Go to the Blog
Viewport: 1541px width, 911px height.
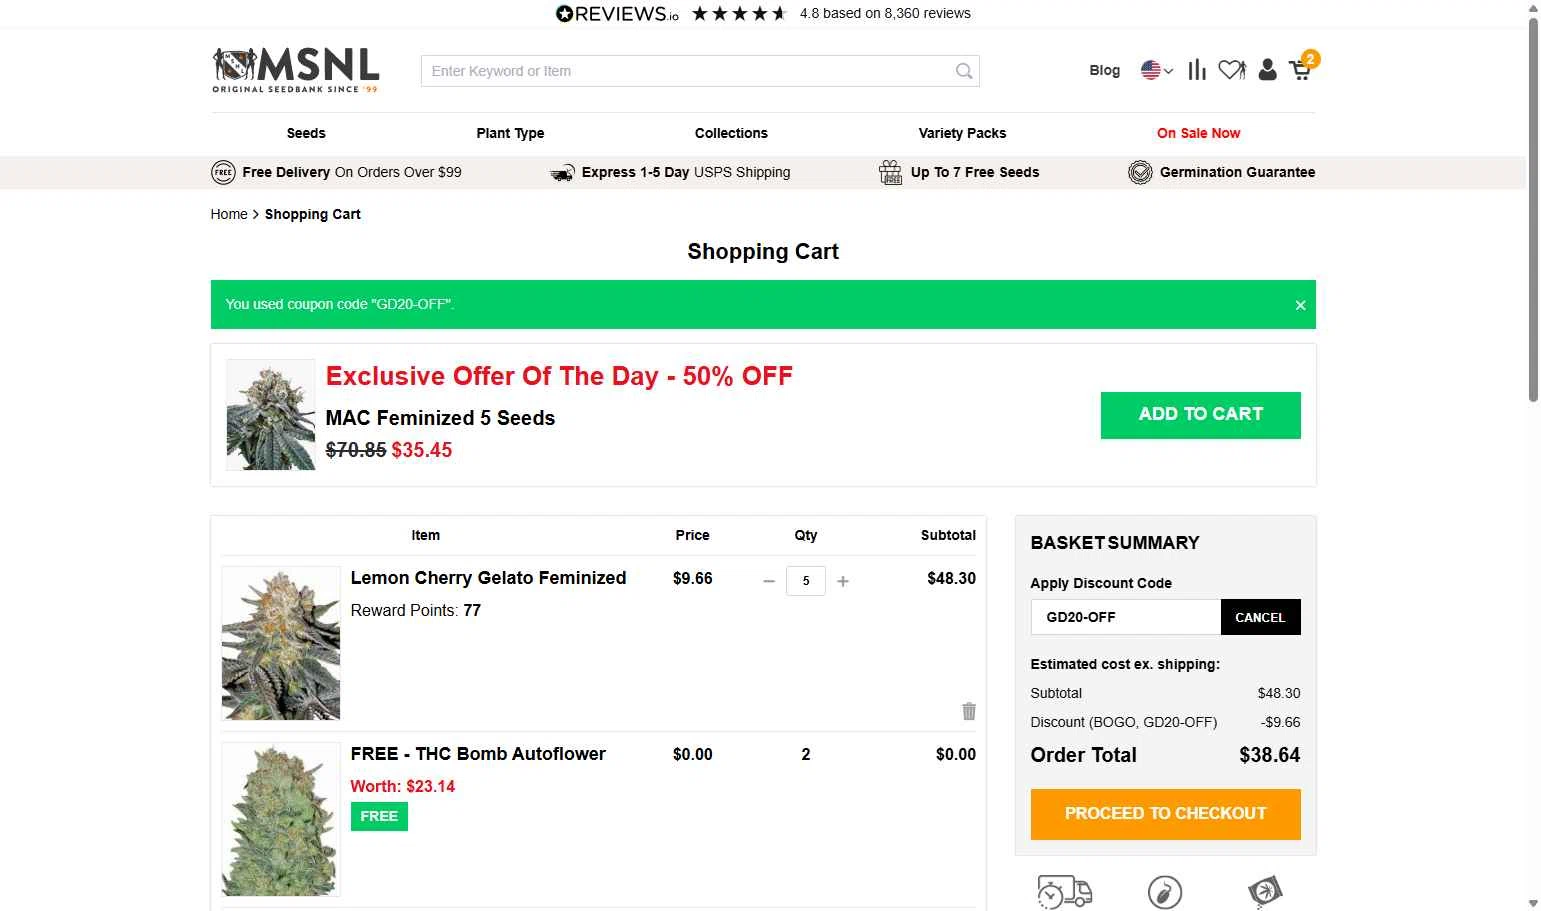1104,70
